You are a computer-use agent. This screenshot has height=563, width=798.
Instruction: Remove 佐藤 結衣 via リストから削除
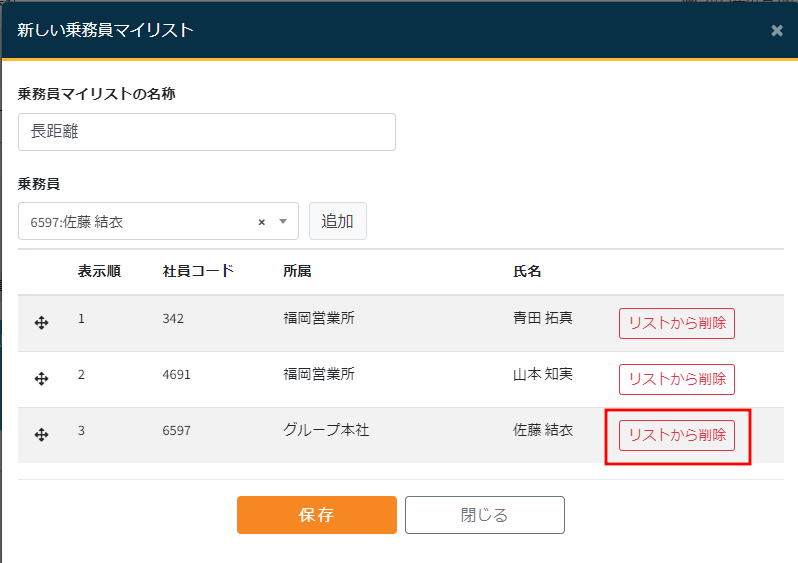pyautogui.click(x=676, y=435)
